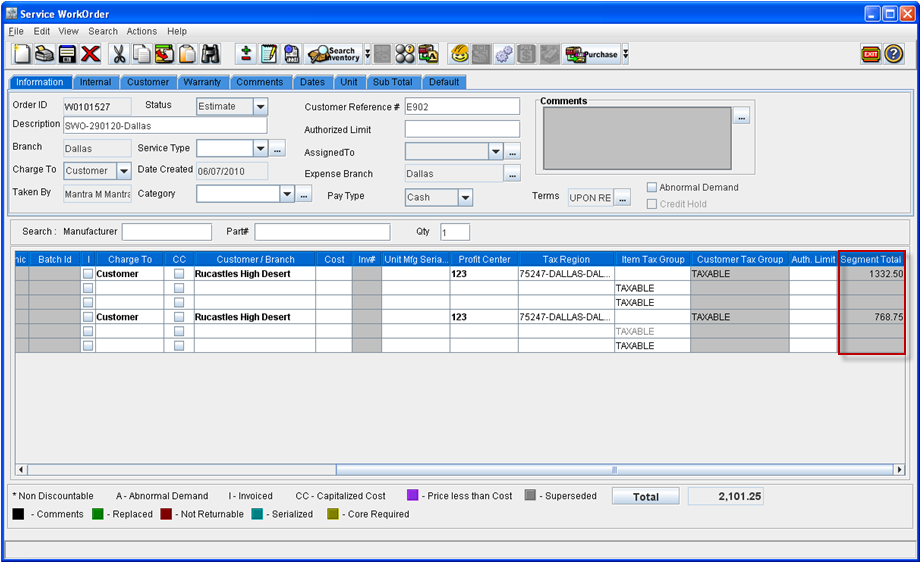Switch to the Dates tab
The width and height of the screenshot is (920, 562).
(312, 82)
